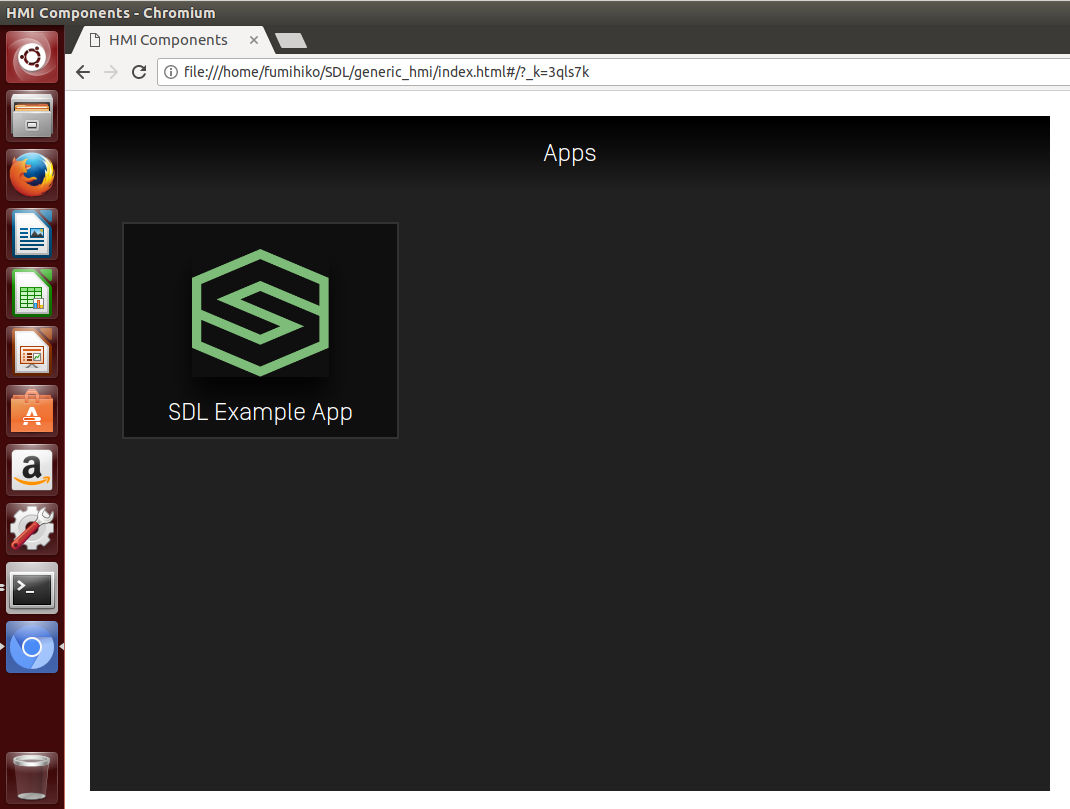Open the Trash from dock
Screen dimensions: 1070x809
[x=32, y=778]
